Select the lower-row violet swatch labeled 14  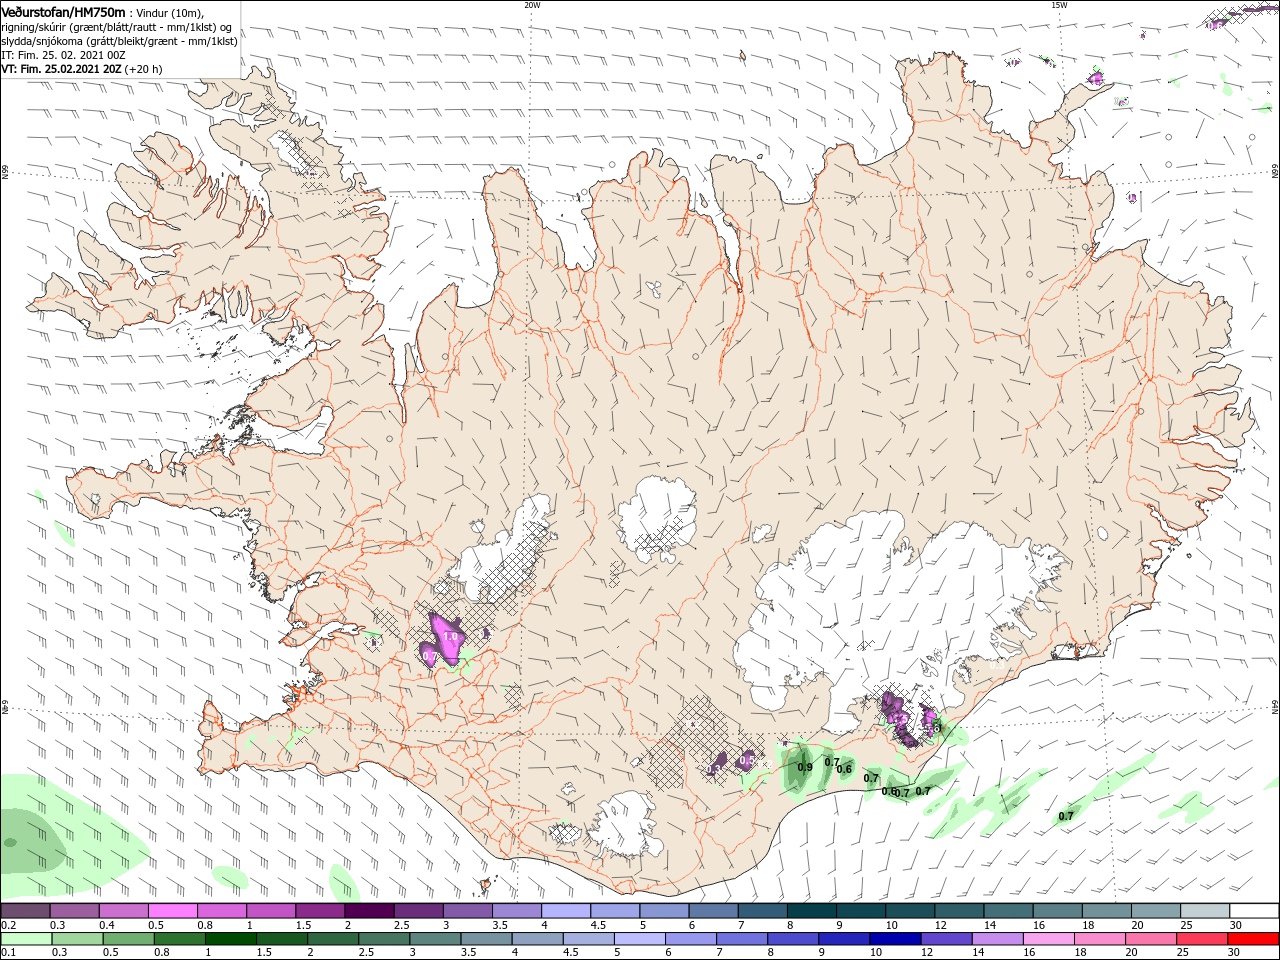coord(997,939)
